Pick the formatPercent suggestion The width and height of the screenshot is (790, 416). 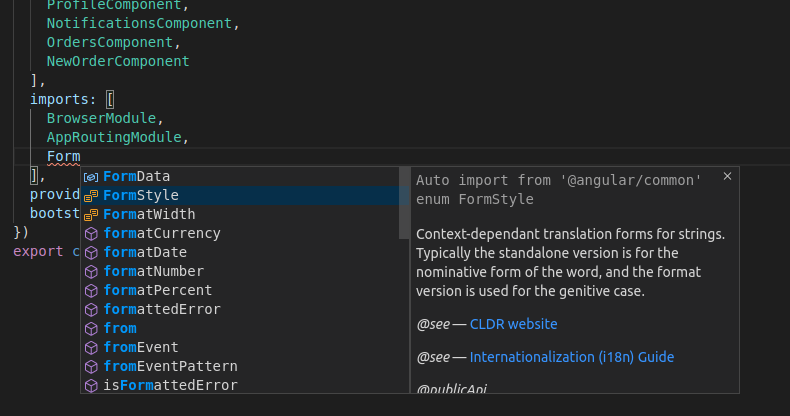[157, 290]
